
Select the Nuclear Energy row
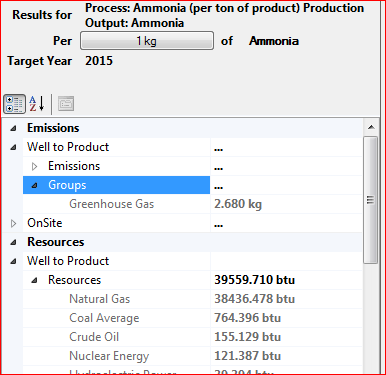click(192, 356)
